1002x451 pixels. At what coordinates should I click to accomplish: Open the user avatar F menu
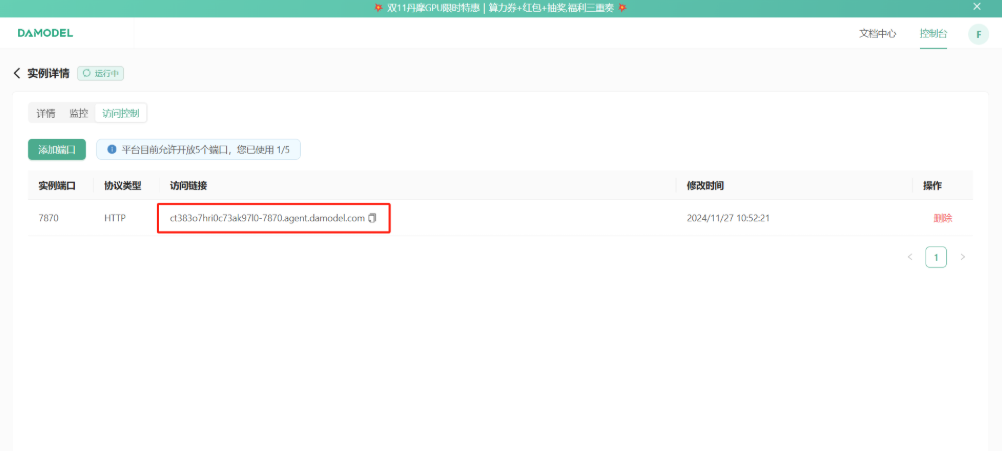(x=978, y=34)
